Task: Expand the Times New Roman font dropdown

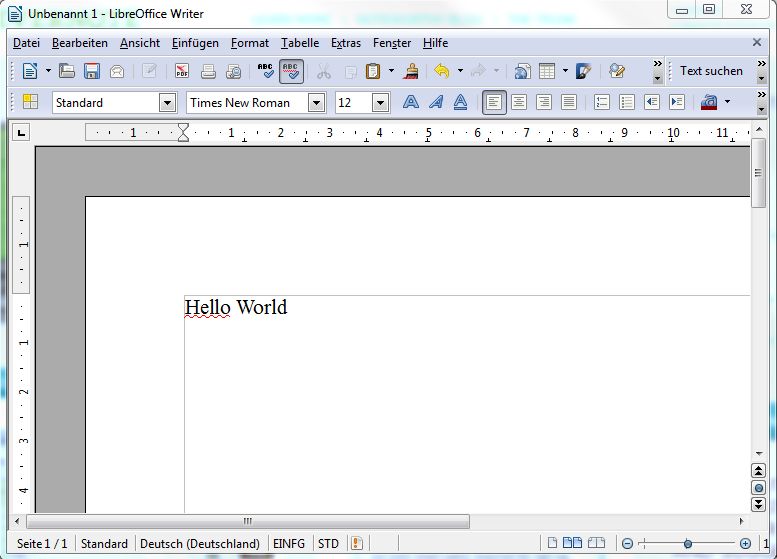Action: pos(316,102)
